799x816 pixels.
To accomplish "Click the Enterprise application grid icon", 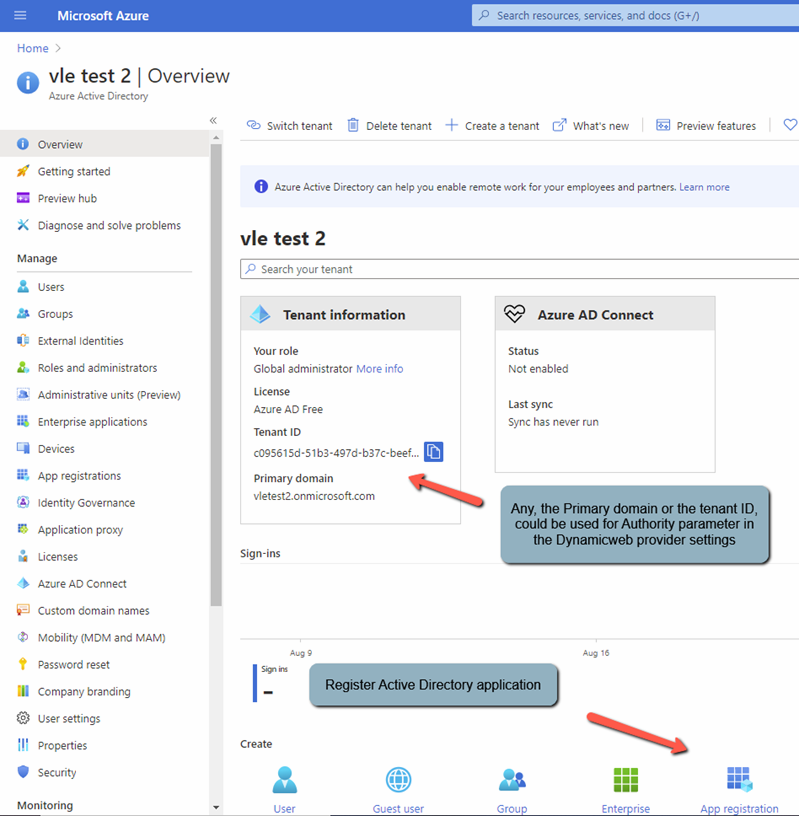I will [x=626, y=780].
